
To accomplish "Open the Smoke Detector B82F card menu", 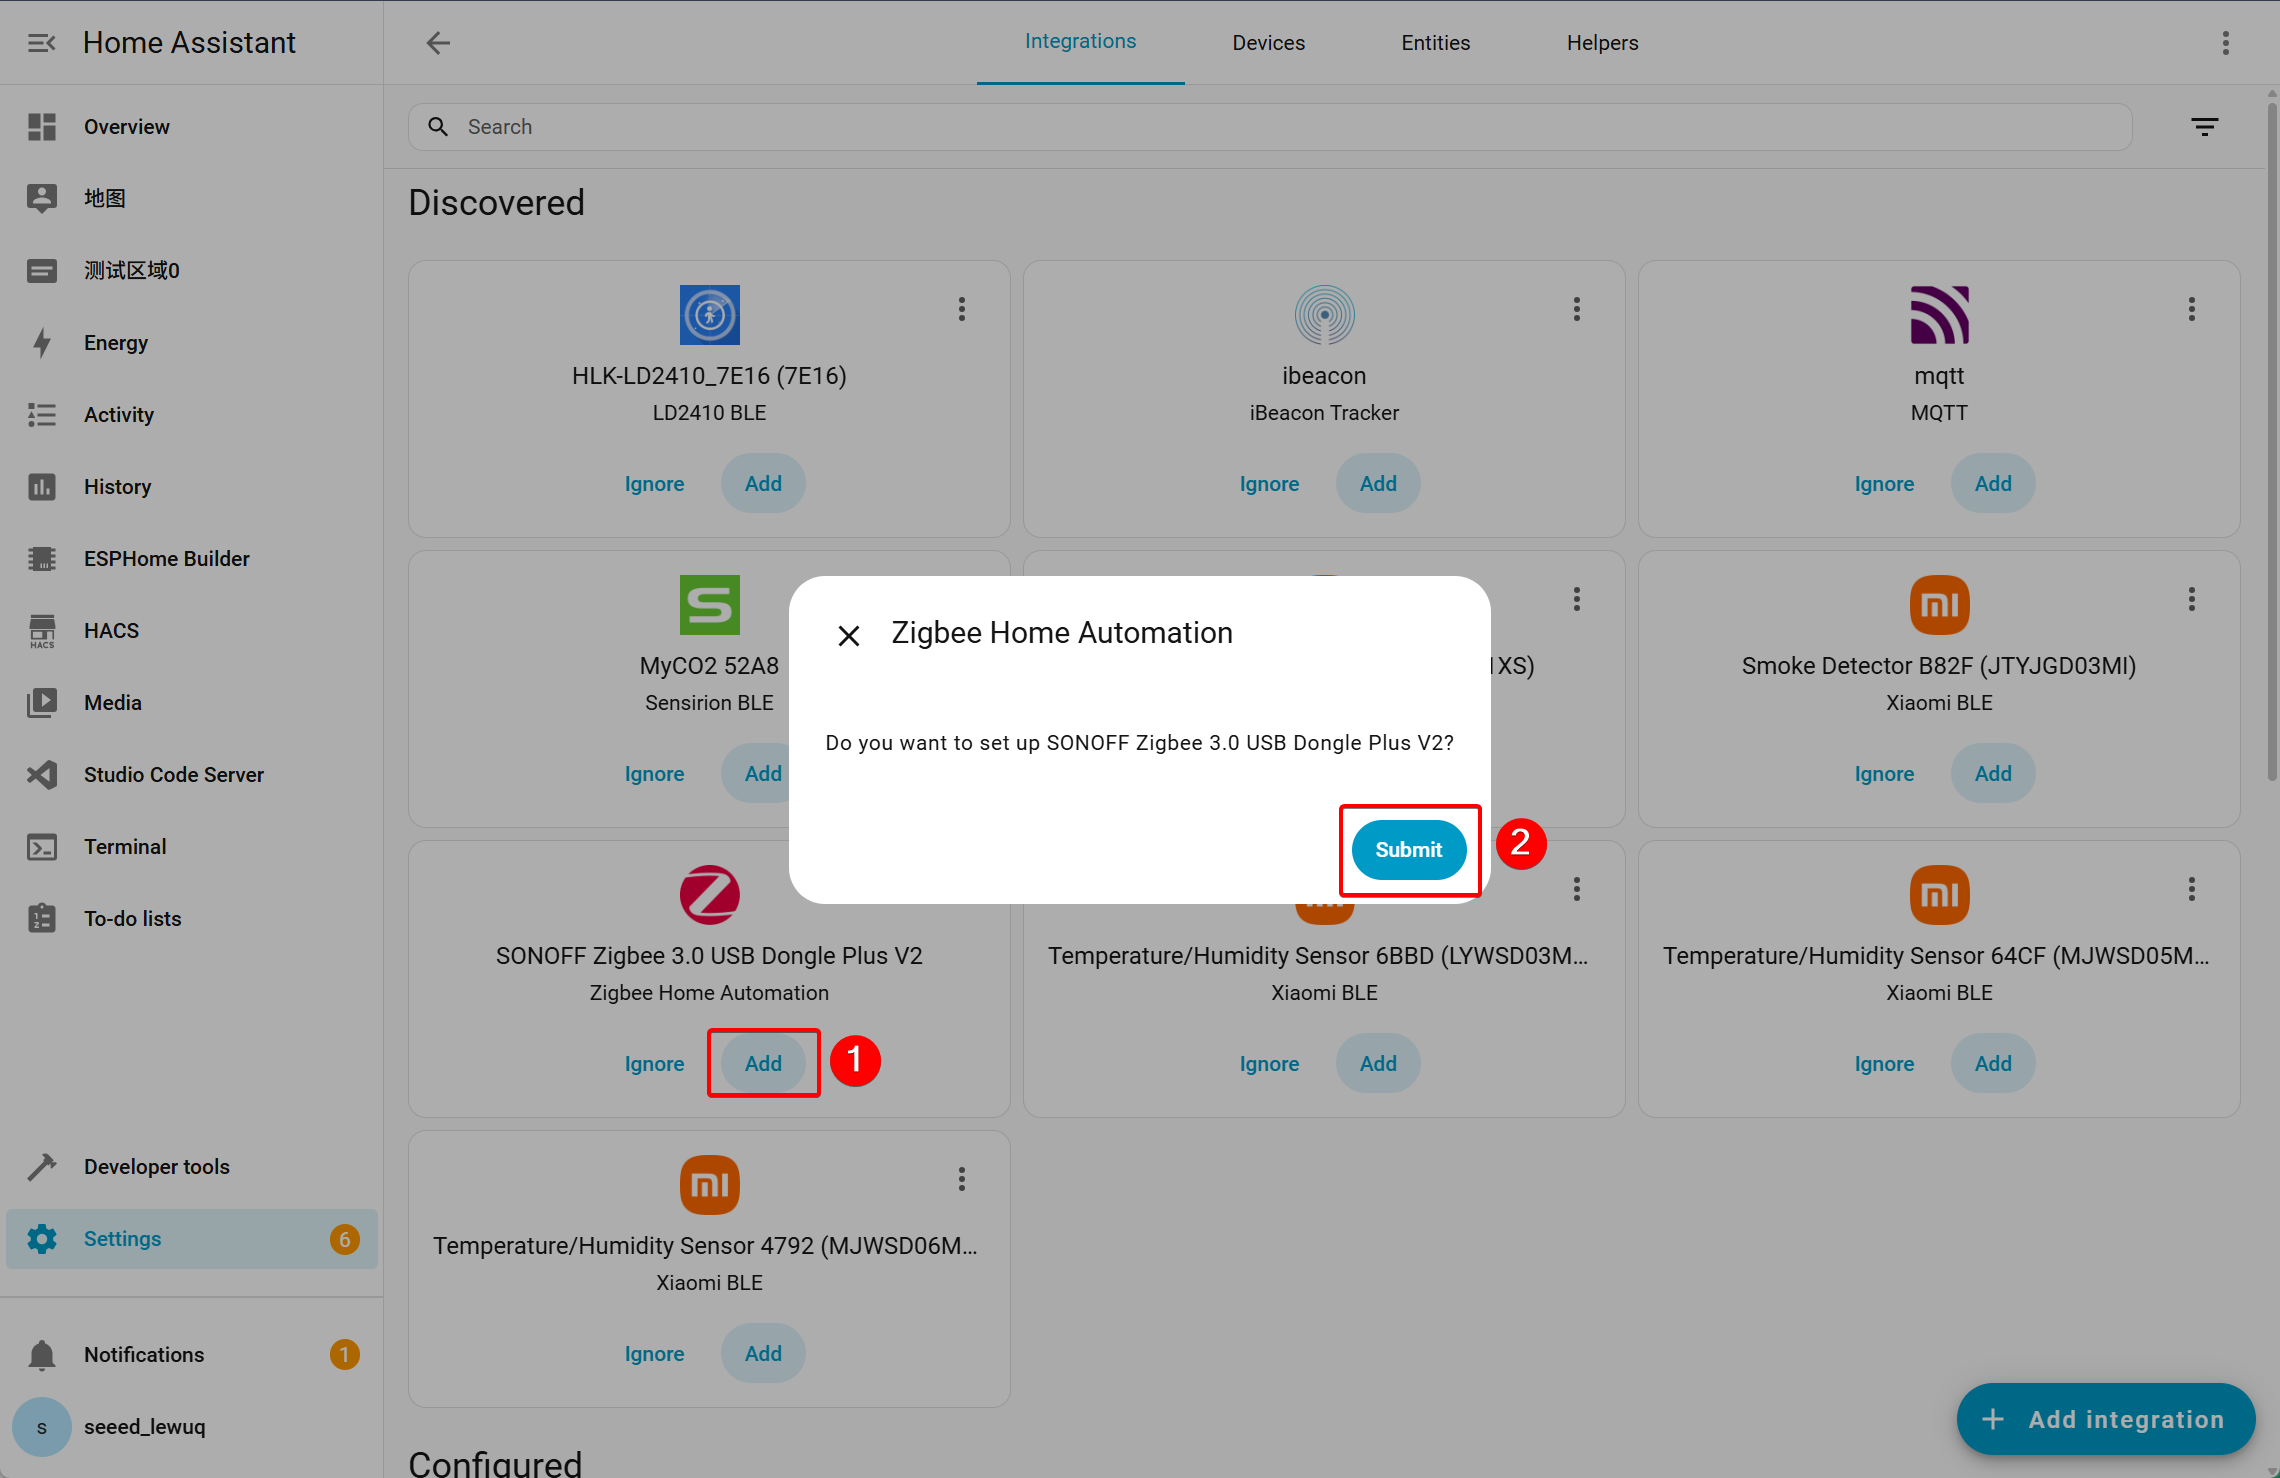I will [2192, 599].
